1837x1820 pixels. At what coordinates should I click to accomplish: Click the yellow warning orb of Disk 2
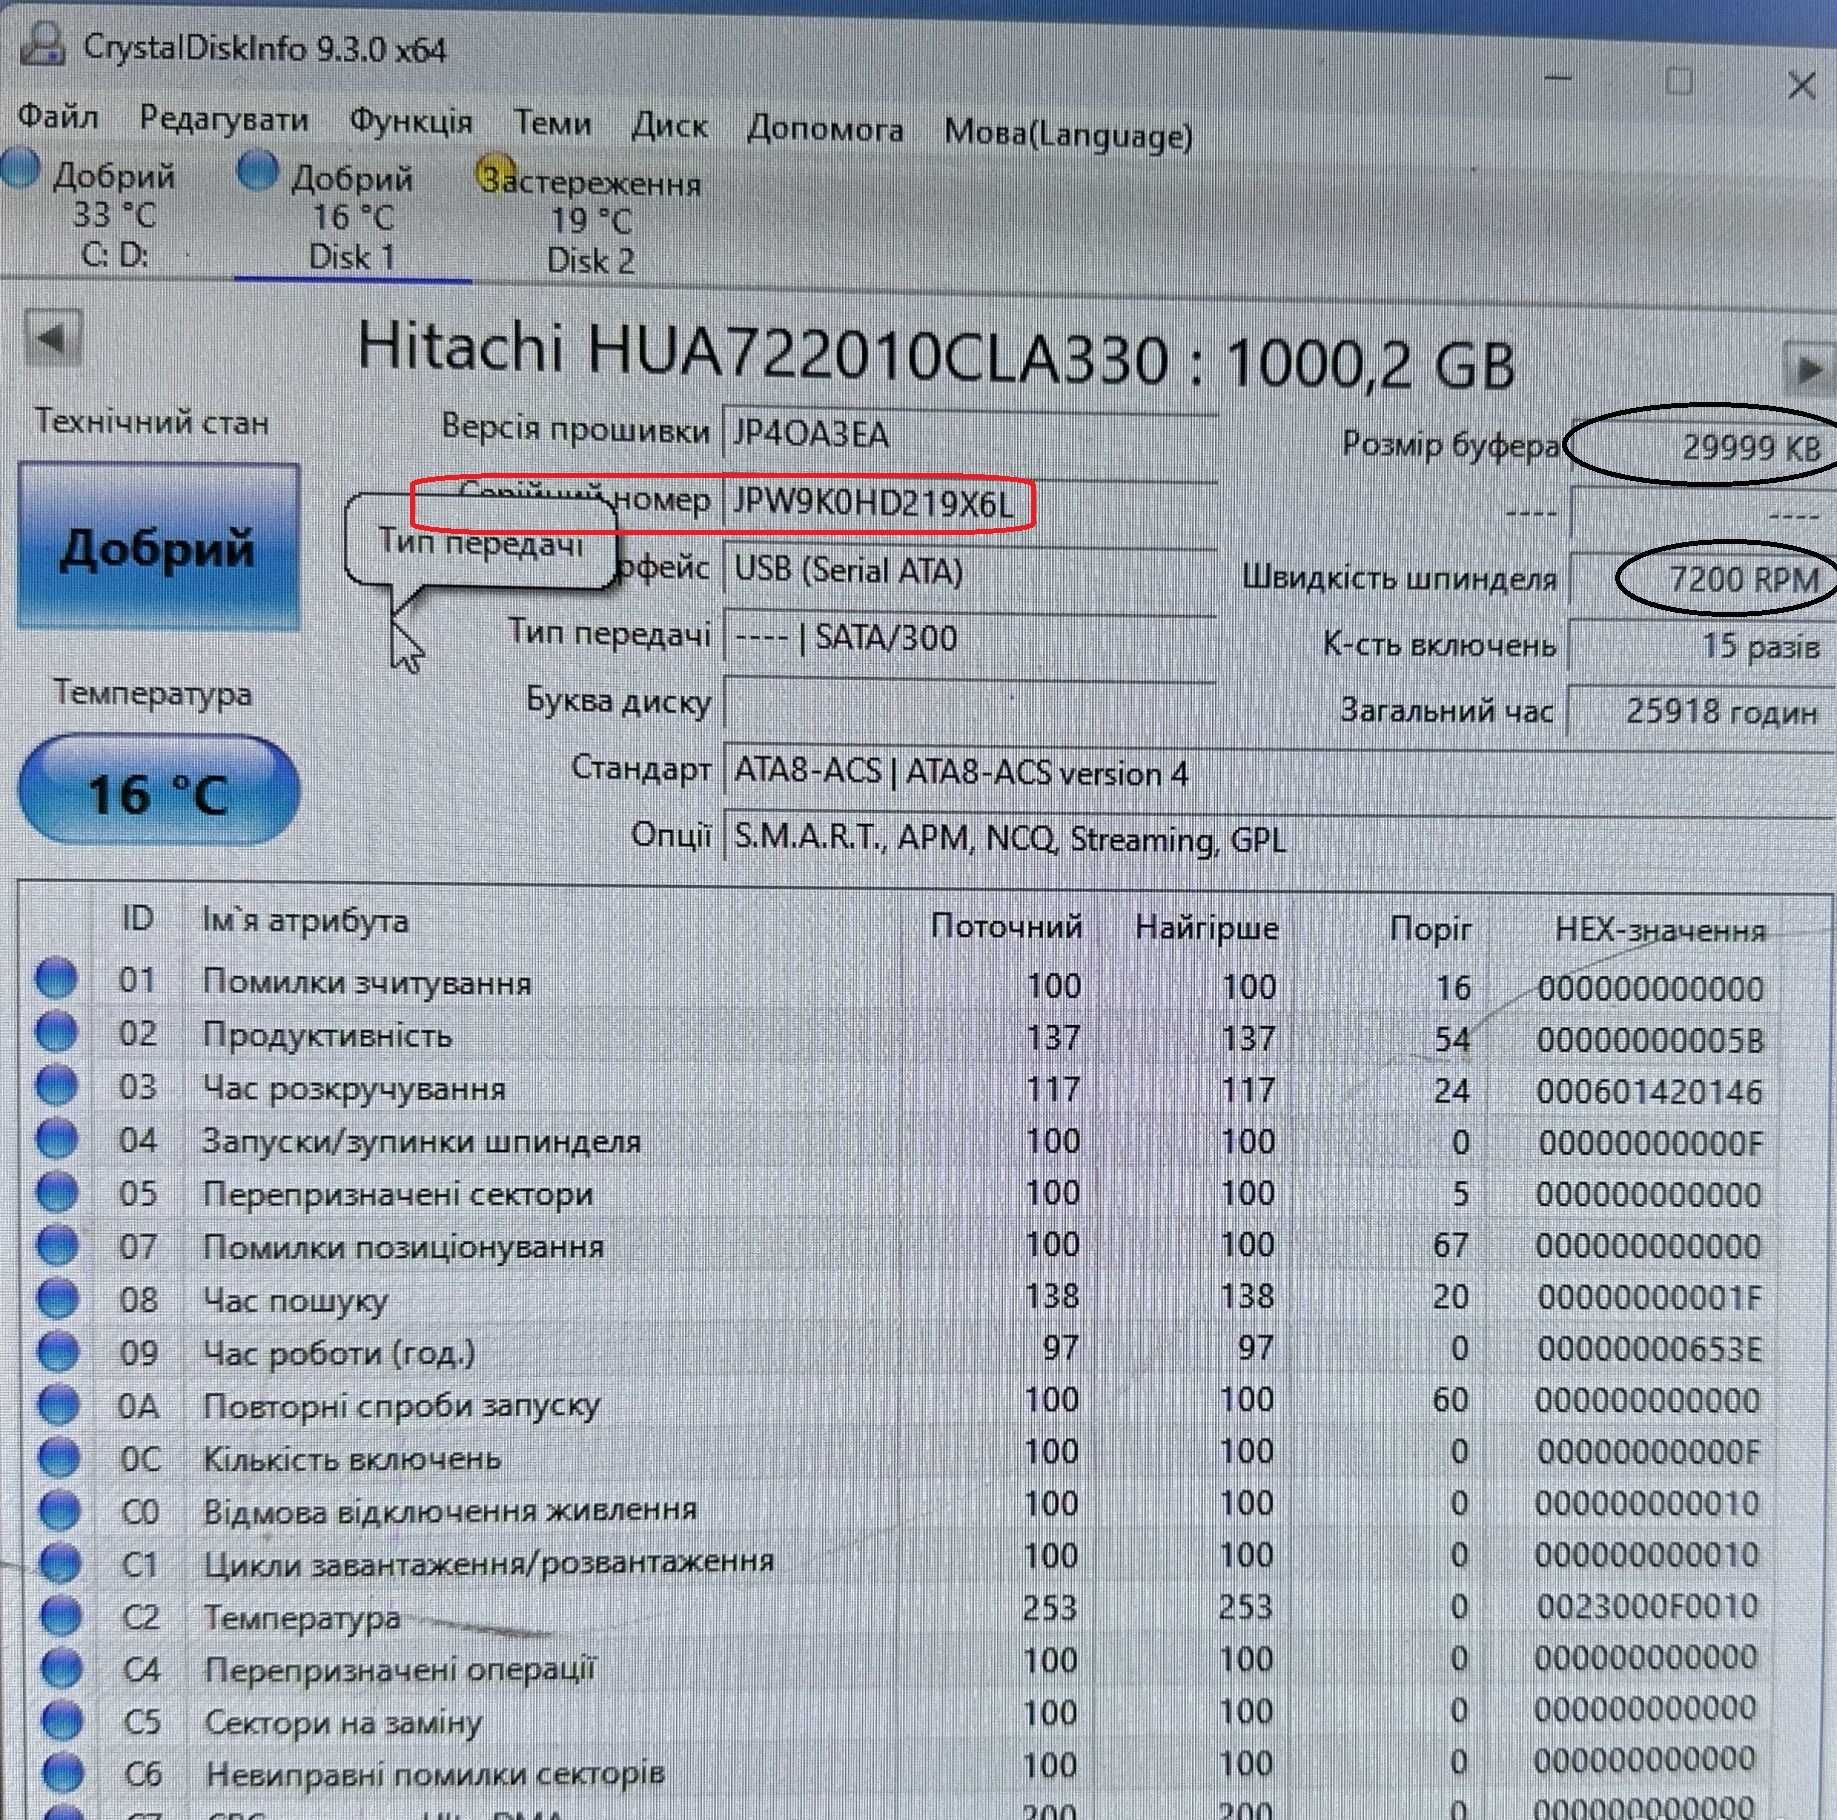click(x=495, y=174)
